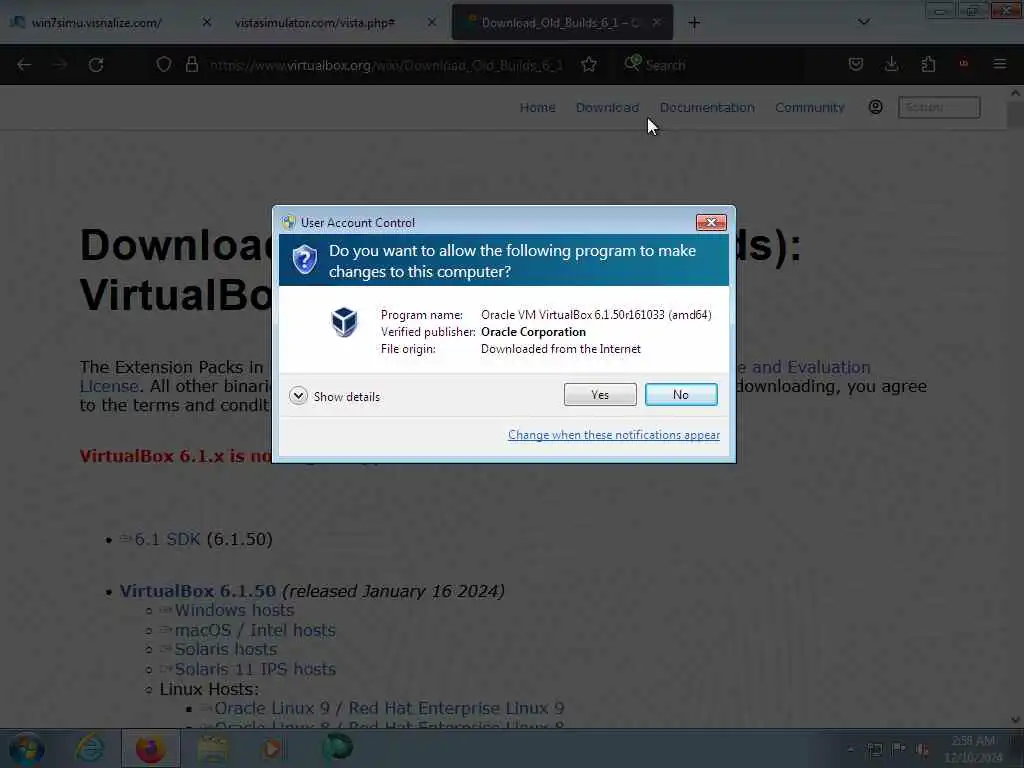Click 'Downloaded from the Internet' file origin text
Screen dimensions: 1024x768
coord(561,349)
